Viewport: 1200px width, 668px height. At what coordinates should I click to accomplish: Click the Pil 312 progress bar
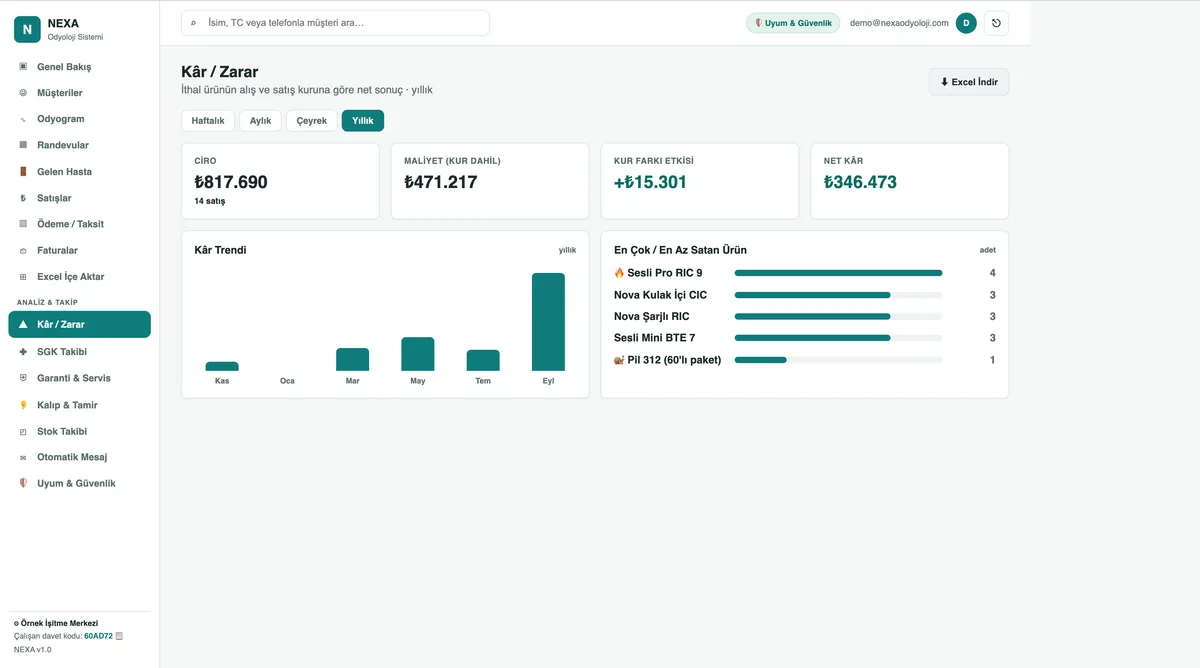[838, 360]
